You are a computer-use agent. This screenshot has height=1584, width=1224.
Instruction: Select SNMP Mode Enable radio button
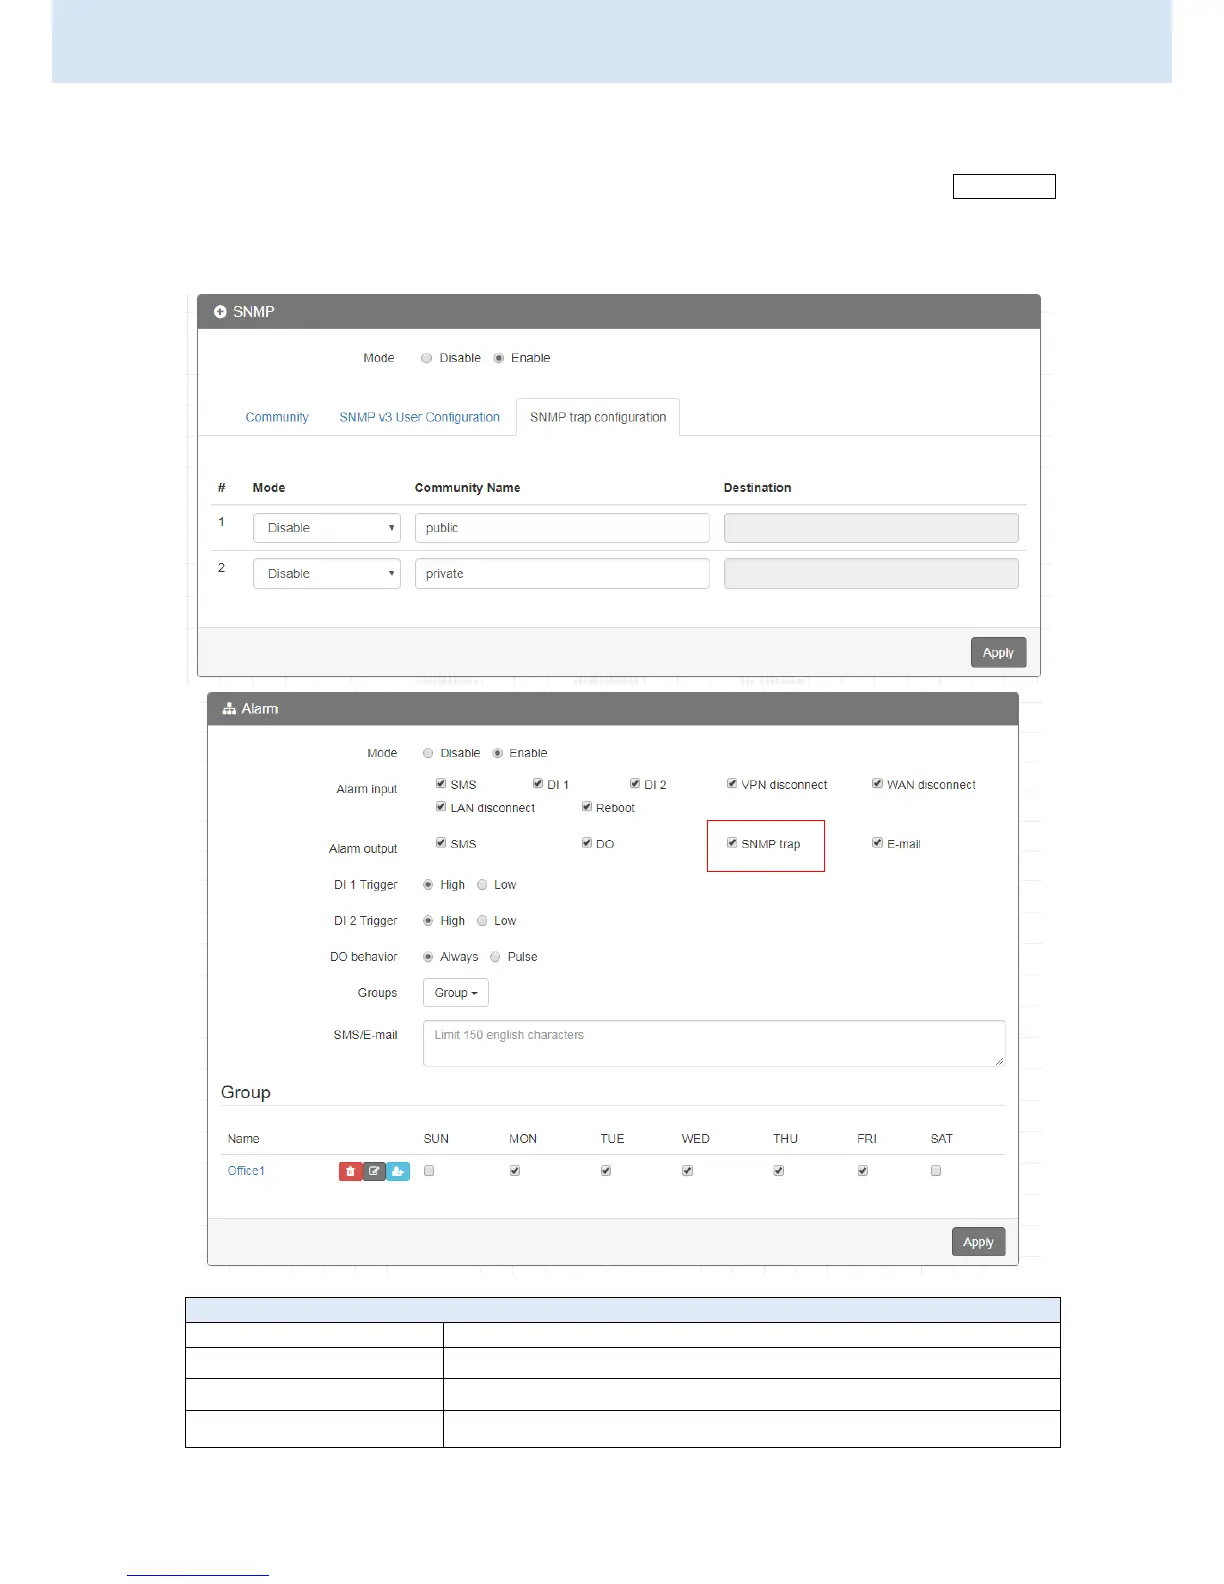tap(499, 358)
